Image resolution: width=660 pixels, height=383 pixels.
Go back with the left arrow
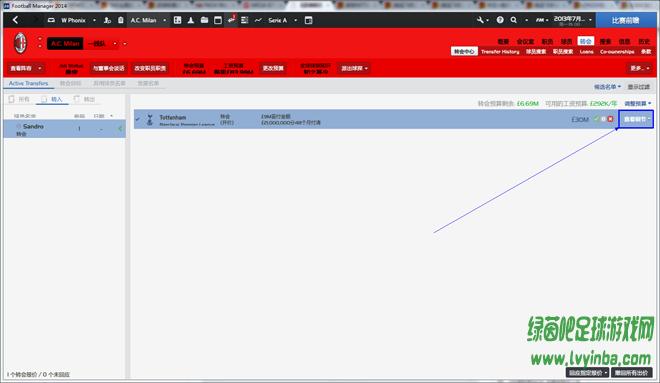(16, 20)
